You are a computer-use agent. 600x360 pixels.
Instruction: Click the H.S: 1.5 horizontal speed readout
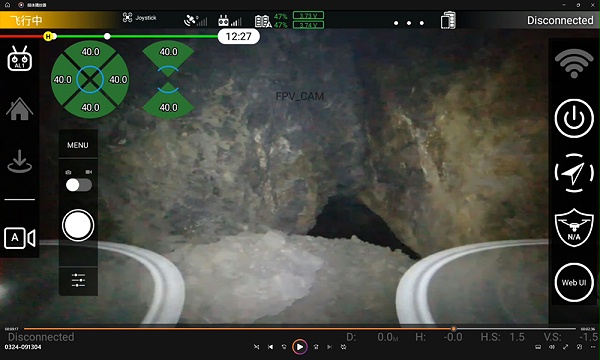(x=502, y=337)
